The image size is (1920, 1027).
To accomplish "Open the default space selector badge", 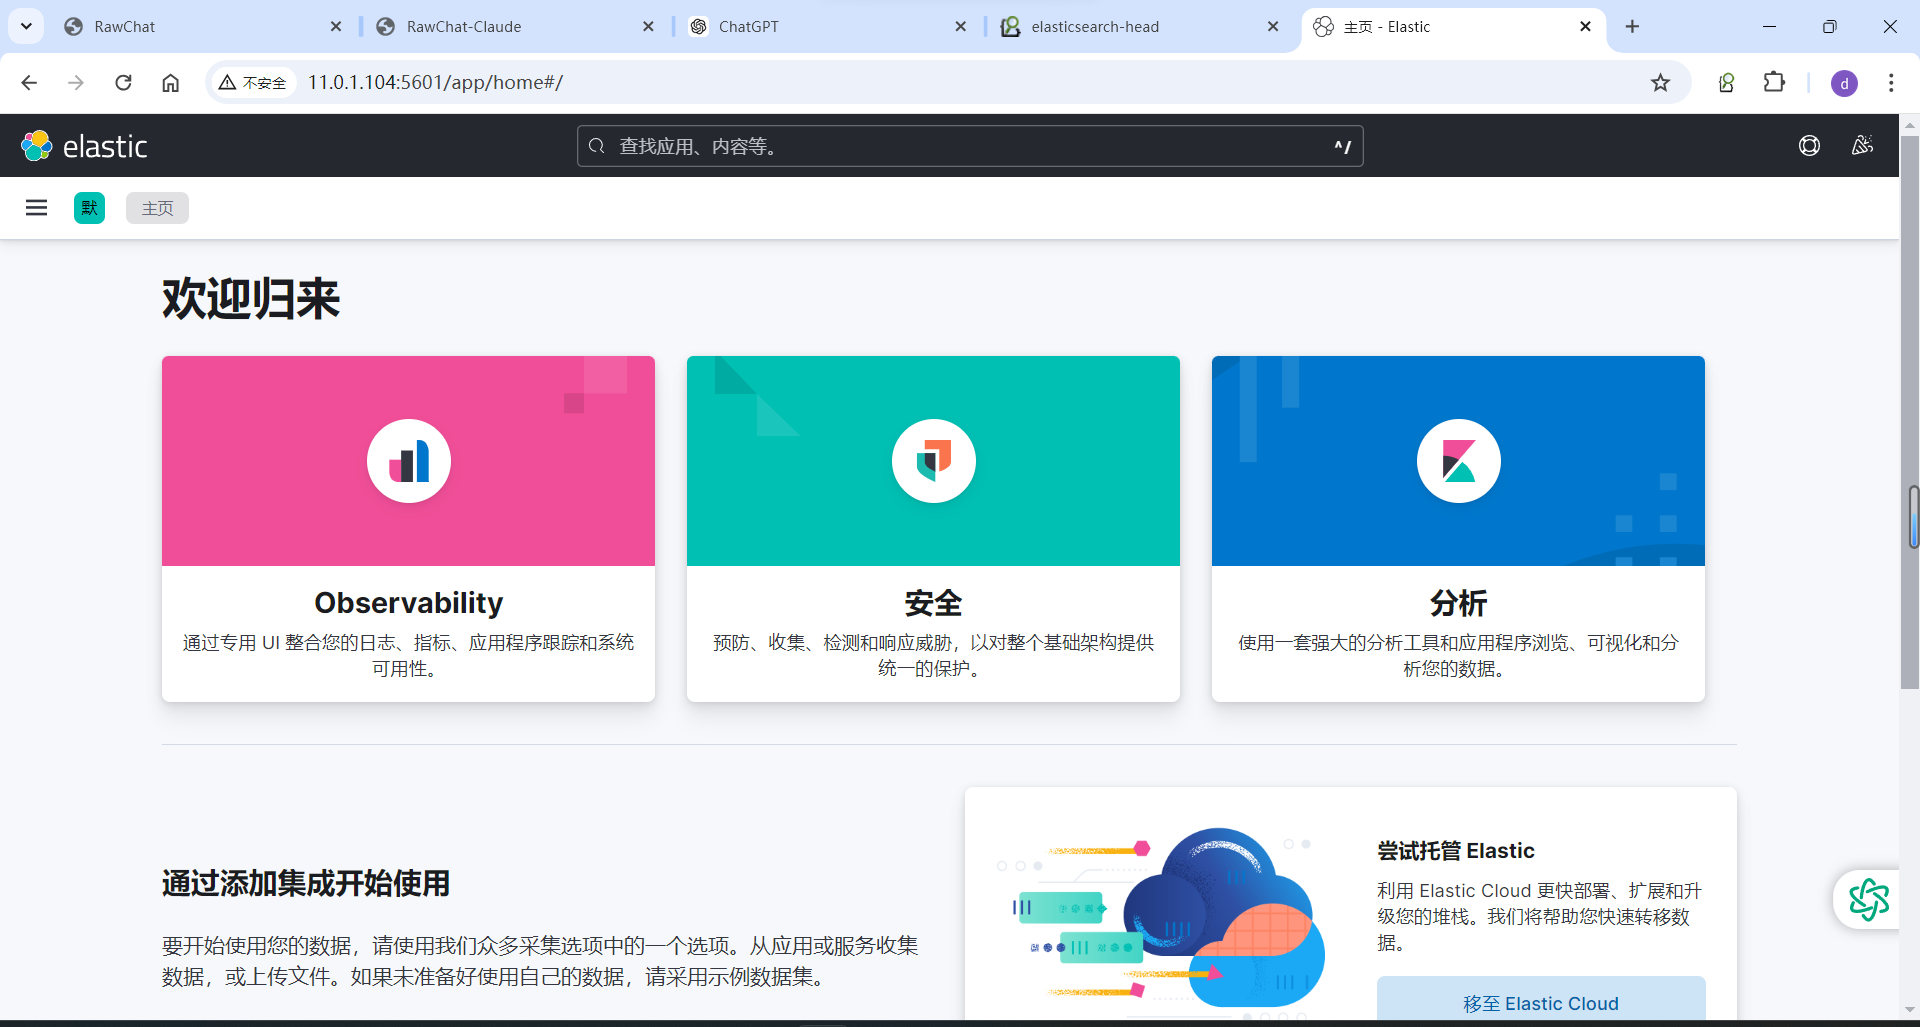I will coord(89,208).
